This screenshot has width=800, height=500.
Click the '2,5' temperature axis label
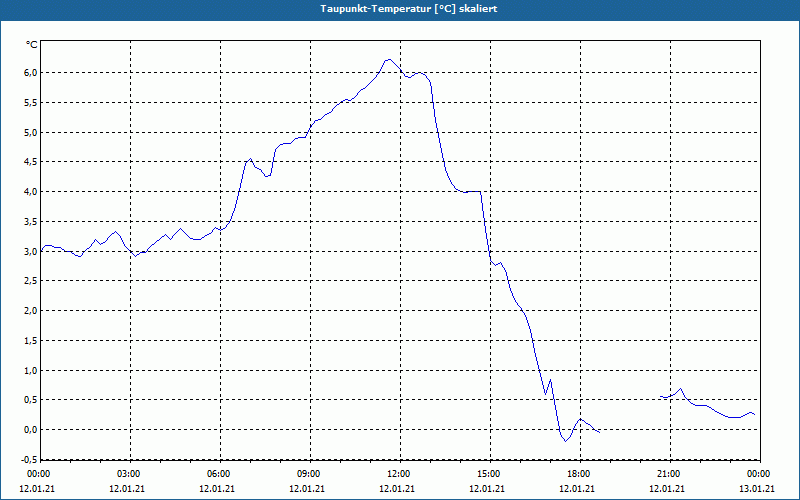point(31,281)
